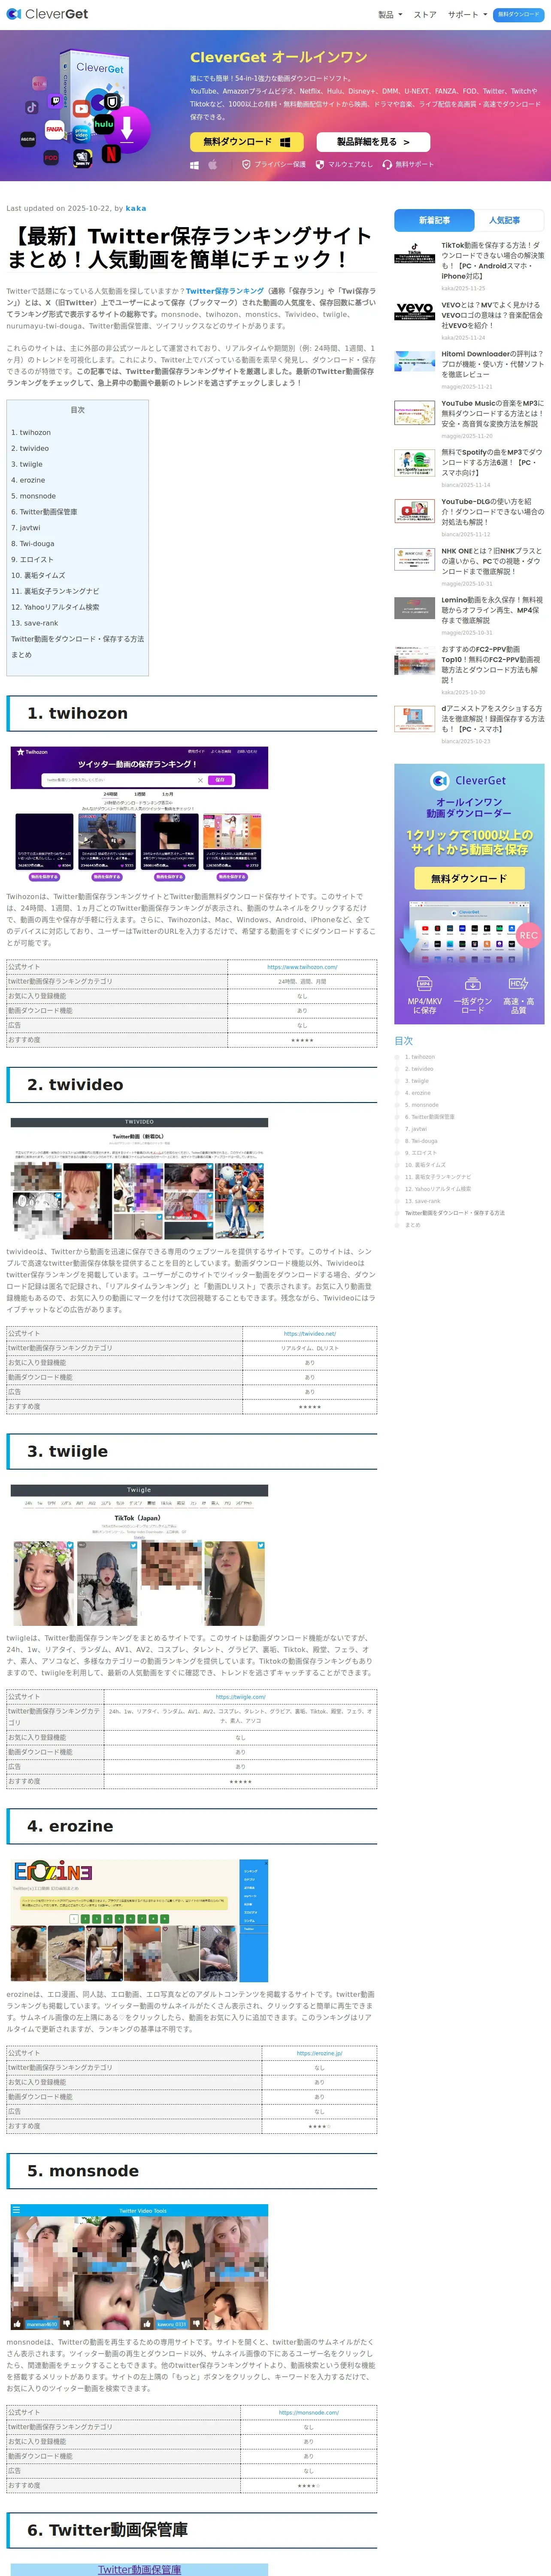Jump to 13. save-rank in 目次 box
The height and width of the screenshot is (2576, 551).
click(35, 623)
